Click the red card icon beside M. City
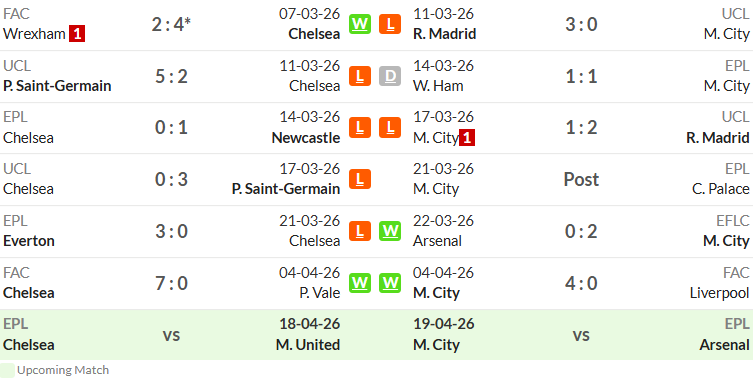Image resolution: width=753 pixels, height=385 pixels. (x=467, y=138)
